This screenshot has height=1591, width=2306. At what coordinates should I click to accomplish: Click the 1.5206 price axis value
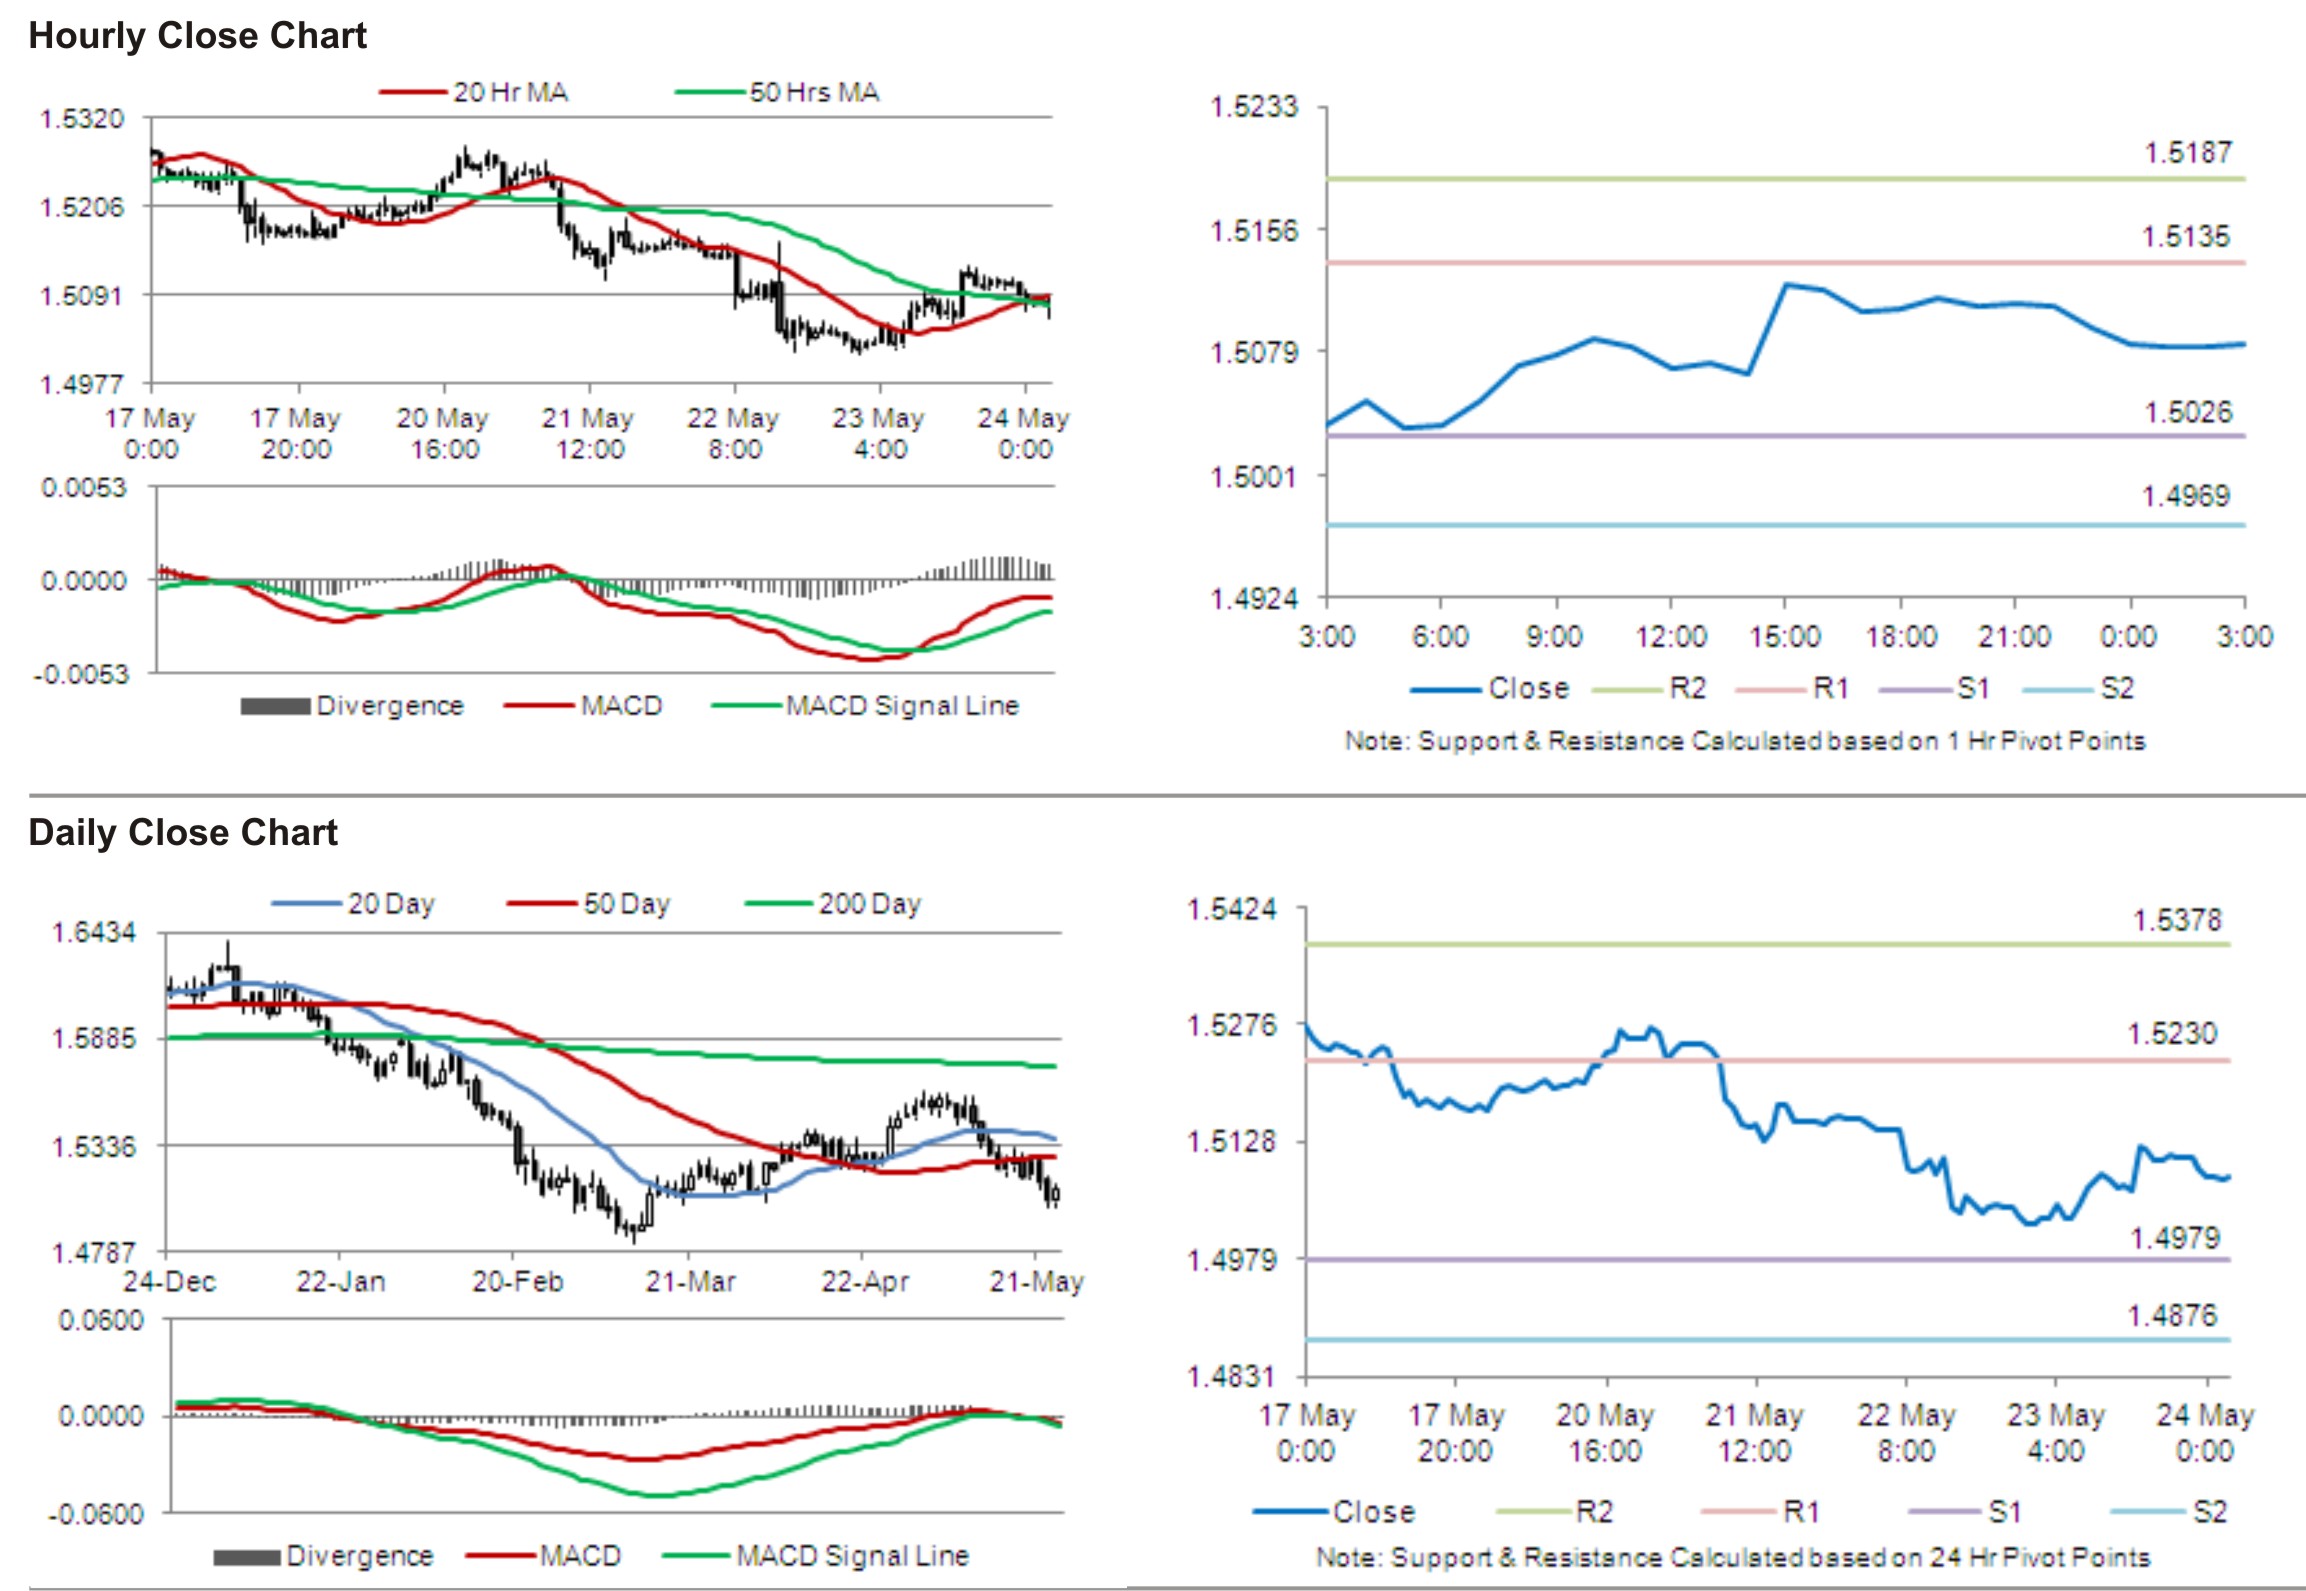[x=82, y=207]
